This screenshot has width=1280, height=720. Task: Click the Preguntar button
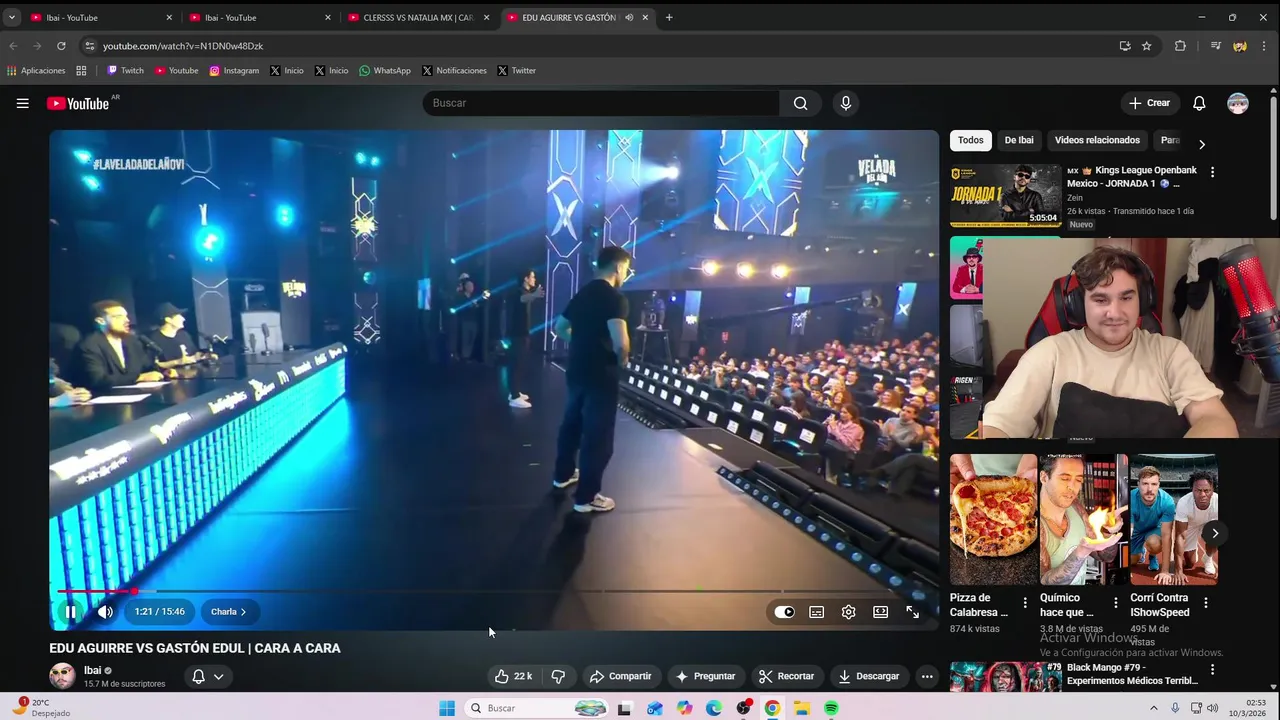coord(705,676)
